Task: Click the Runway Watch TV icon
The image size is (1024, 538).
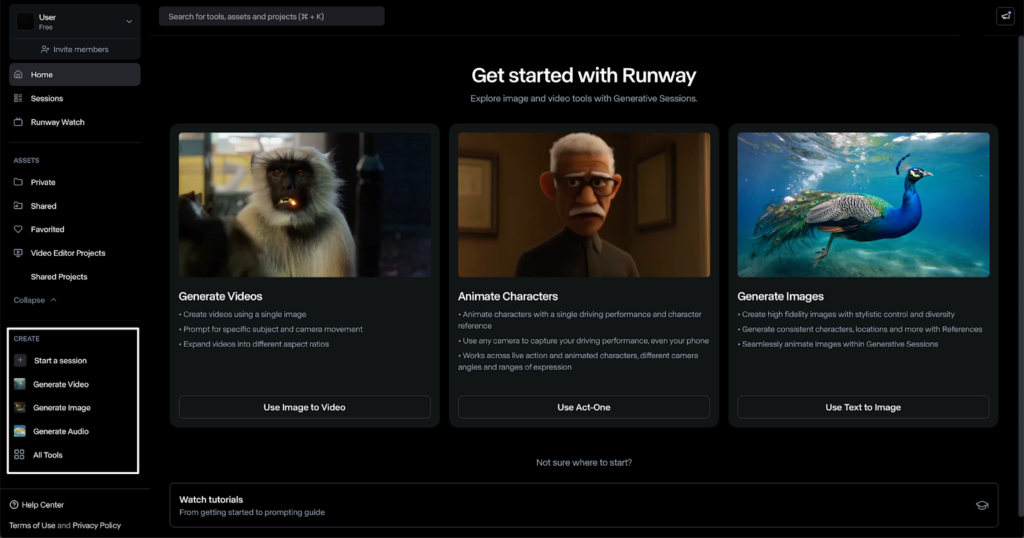Action: [18, 122]
